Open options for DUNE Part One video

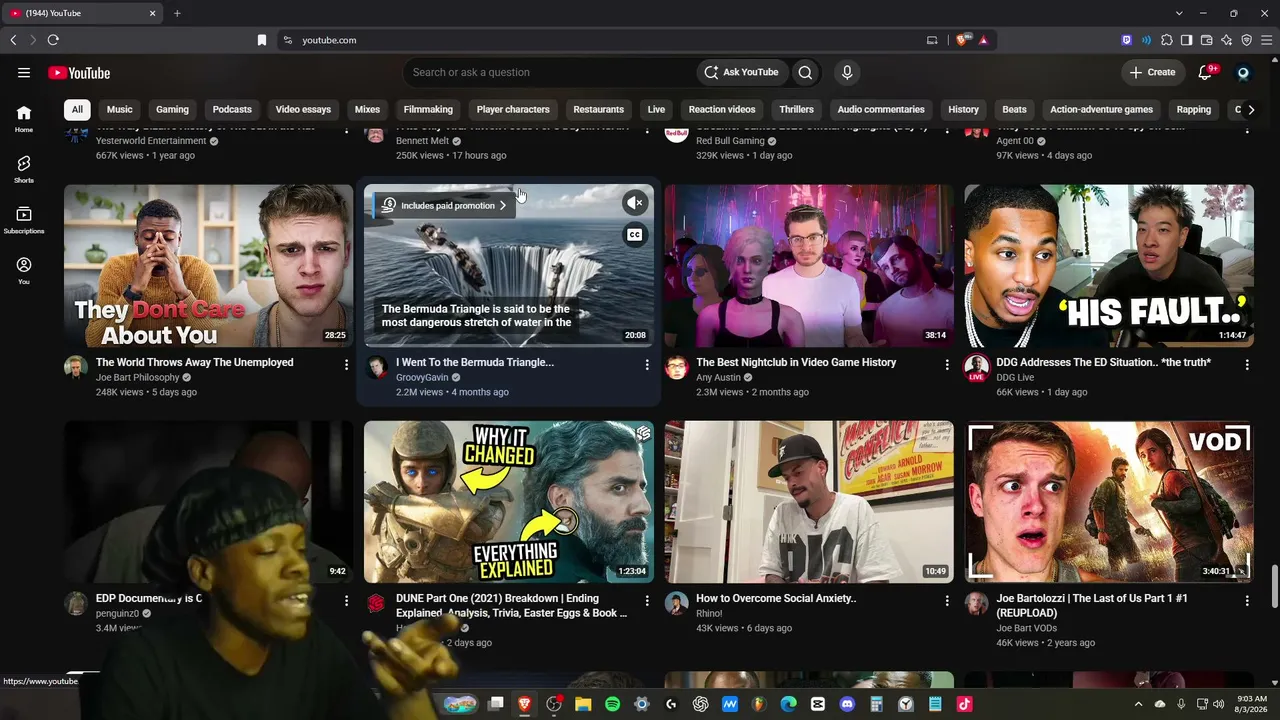coord(646,601)
